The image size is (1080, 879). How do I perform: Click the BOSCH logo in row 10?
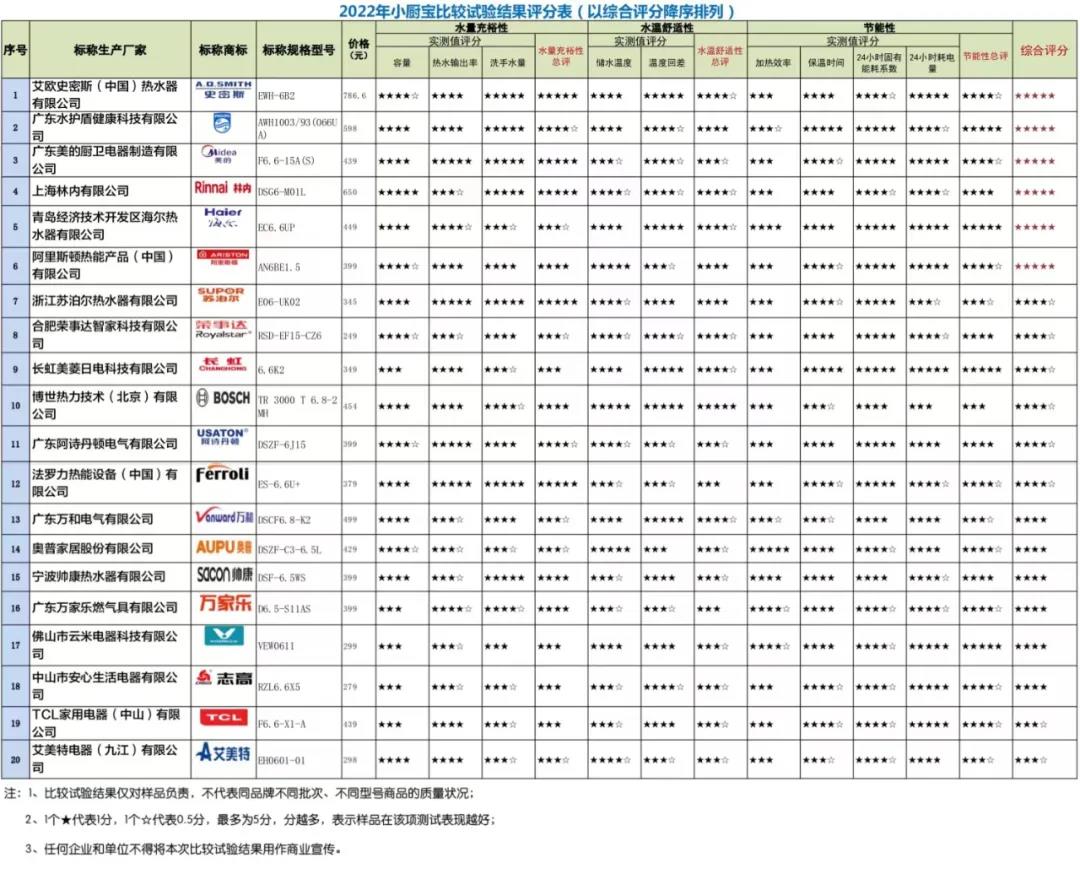coord(223,397)
